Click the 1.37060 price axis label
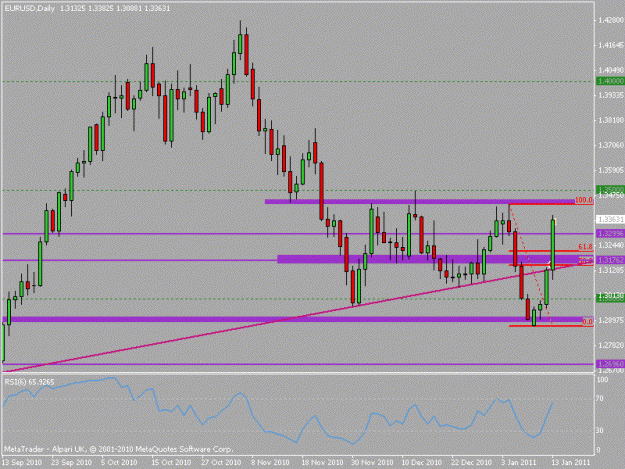 click(x=611, y=145)
